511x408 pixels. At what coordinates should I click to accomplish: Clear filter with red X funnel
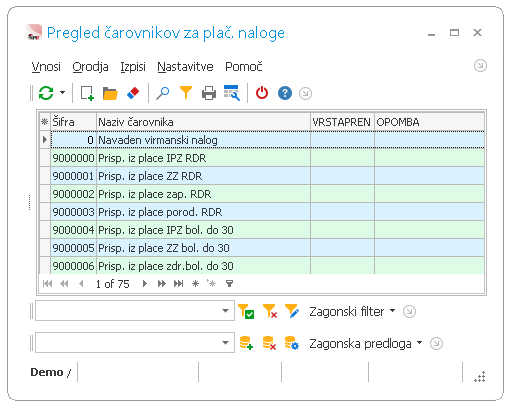coord(270,311)
